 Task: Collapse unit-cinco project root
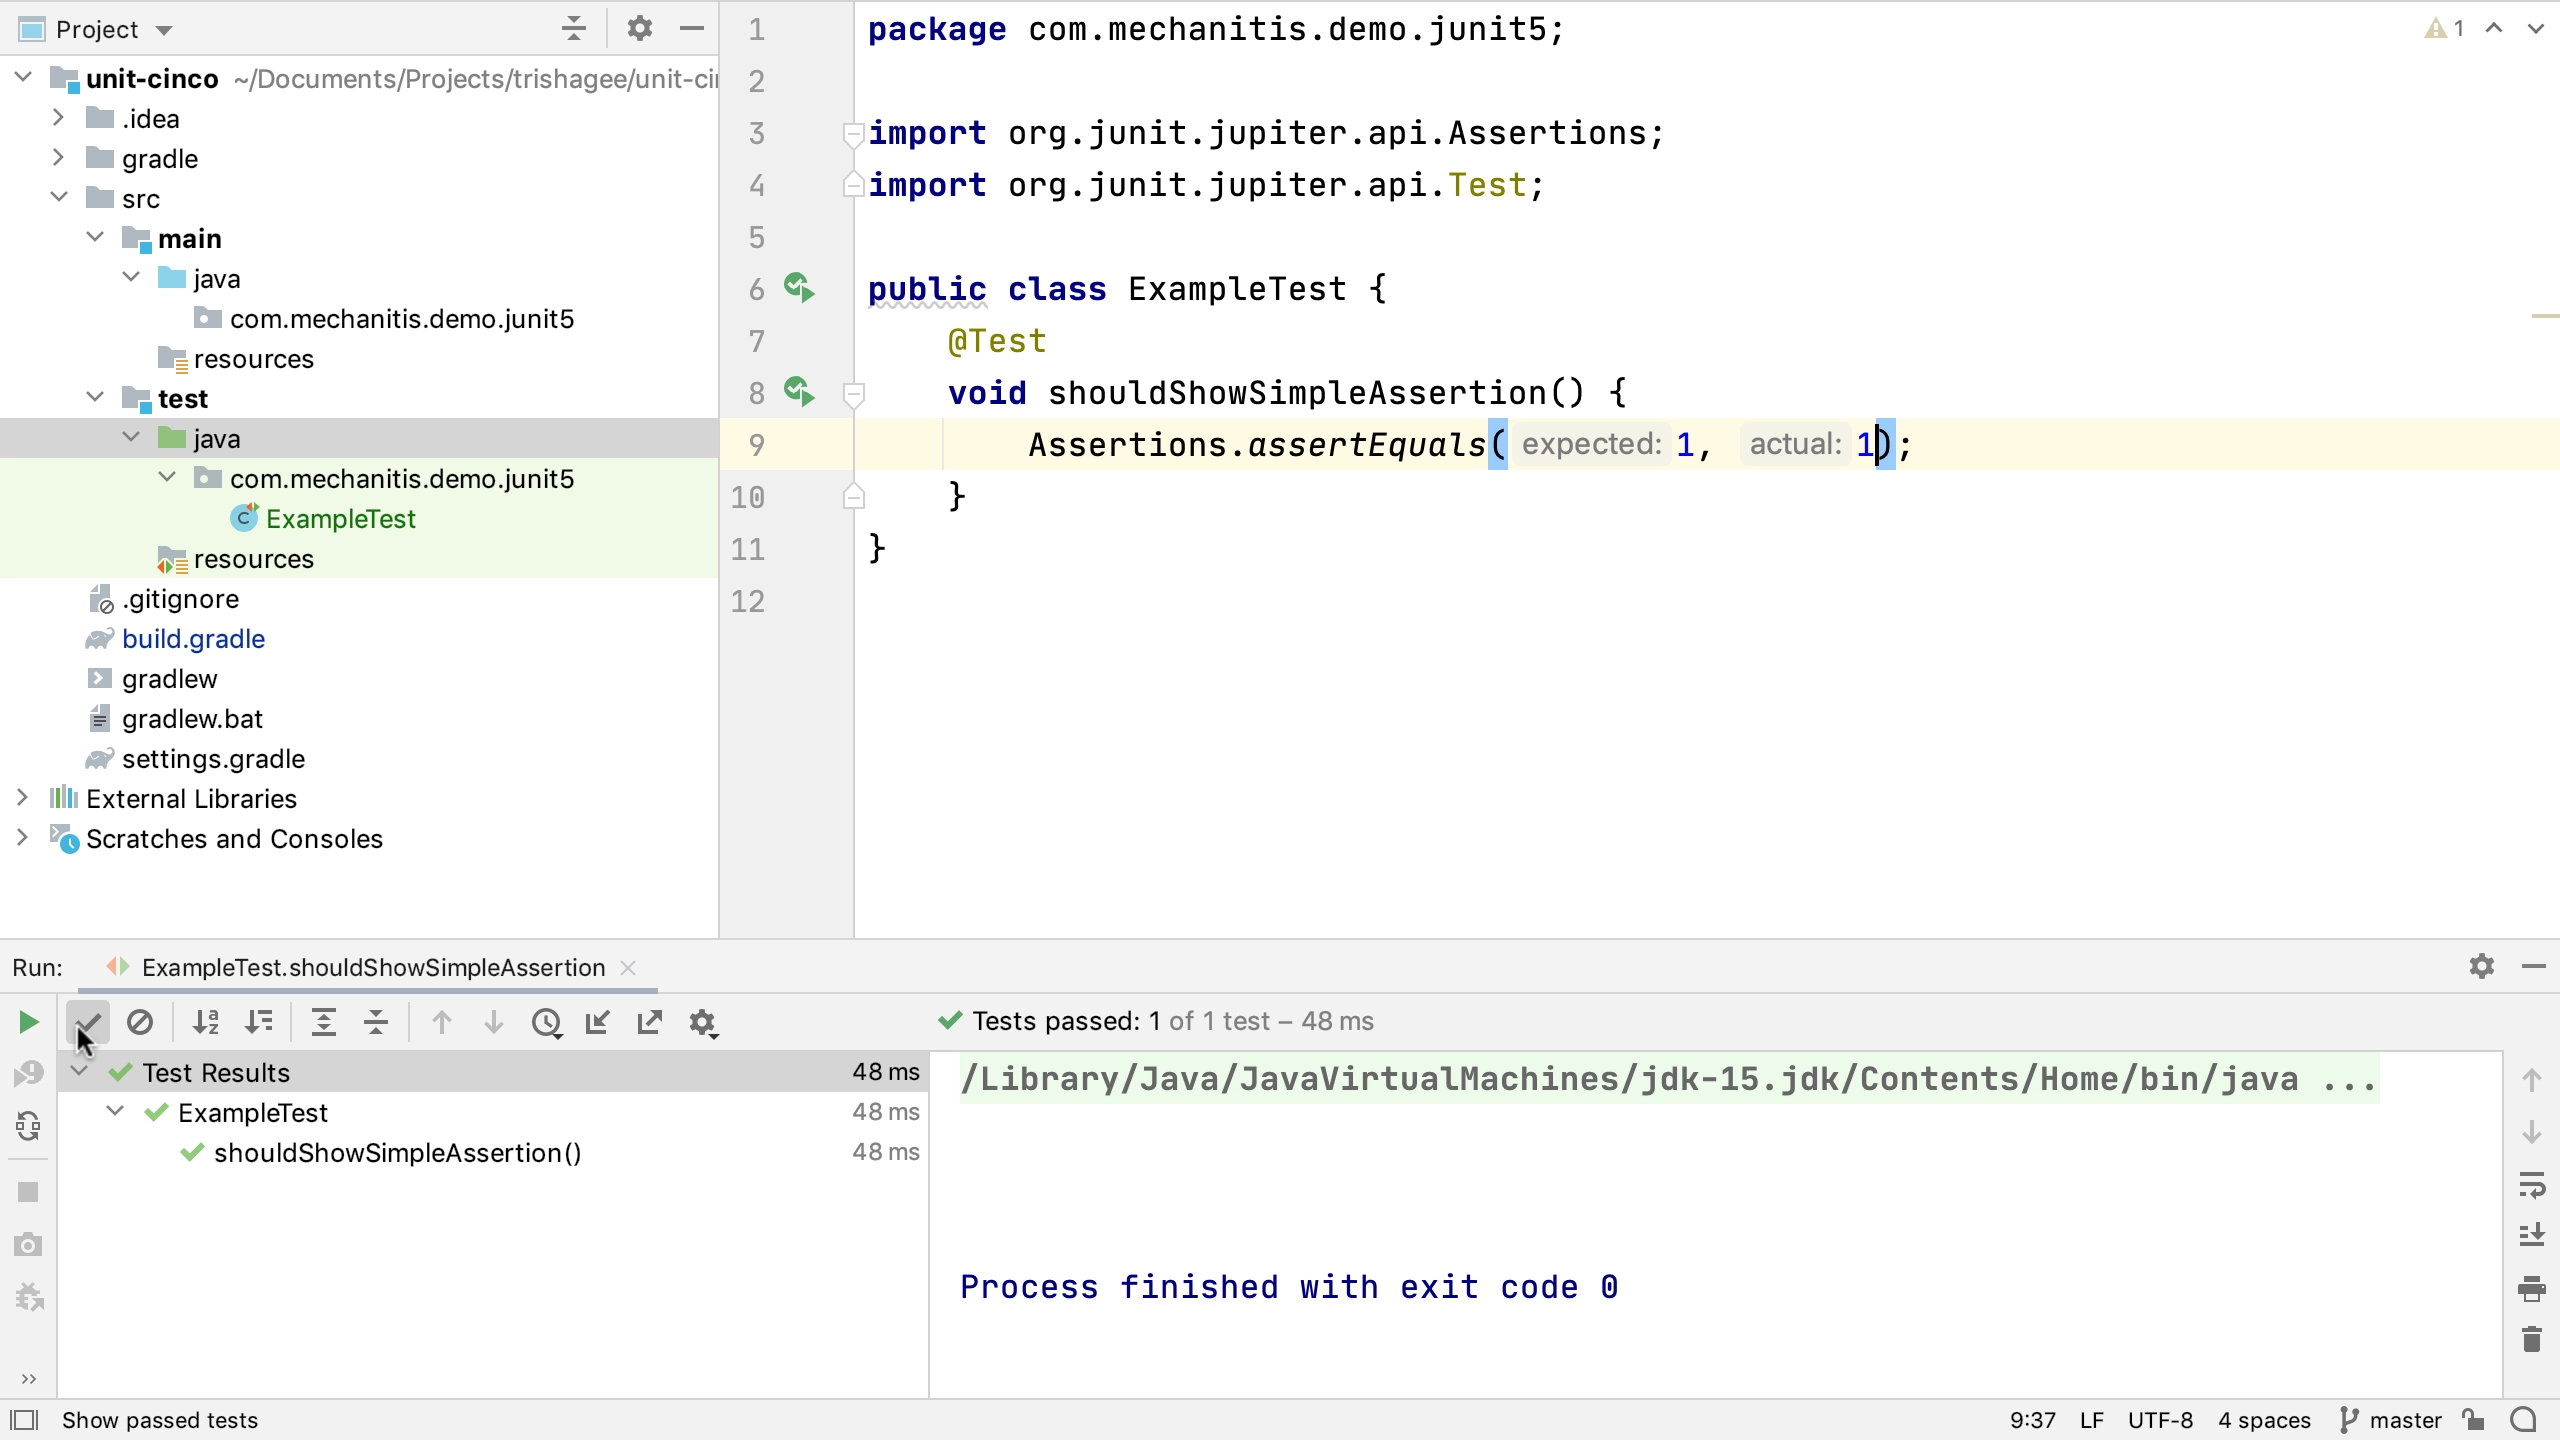(23, 77)
